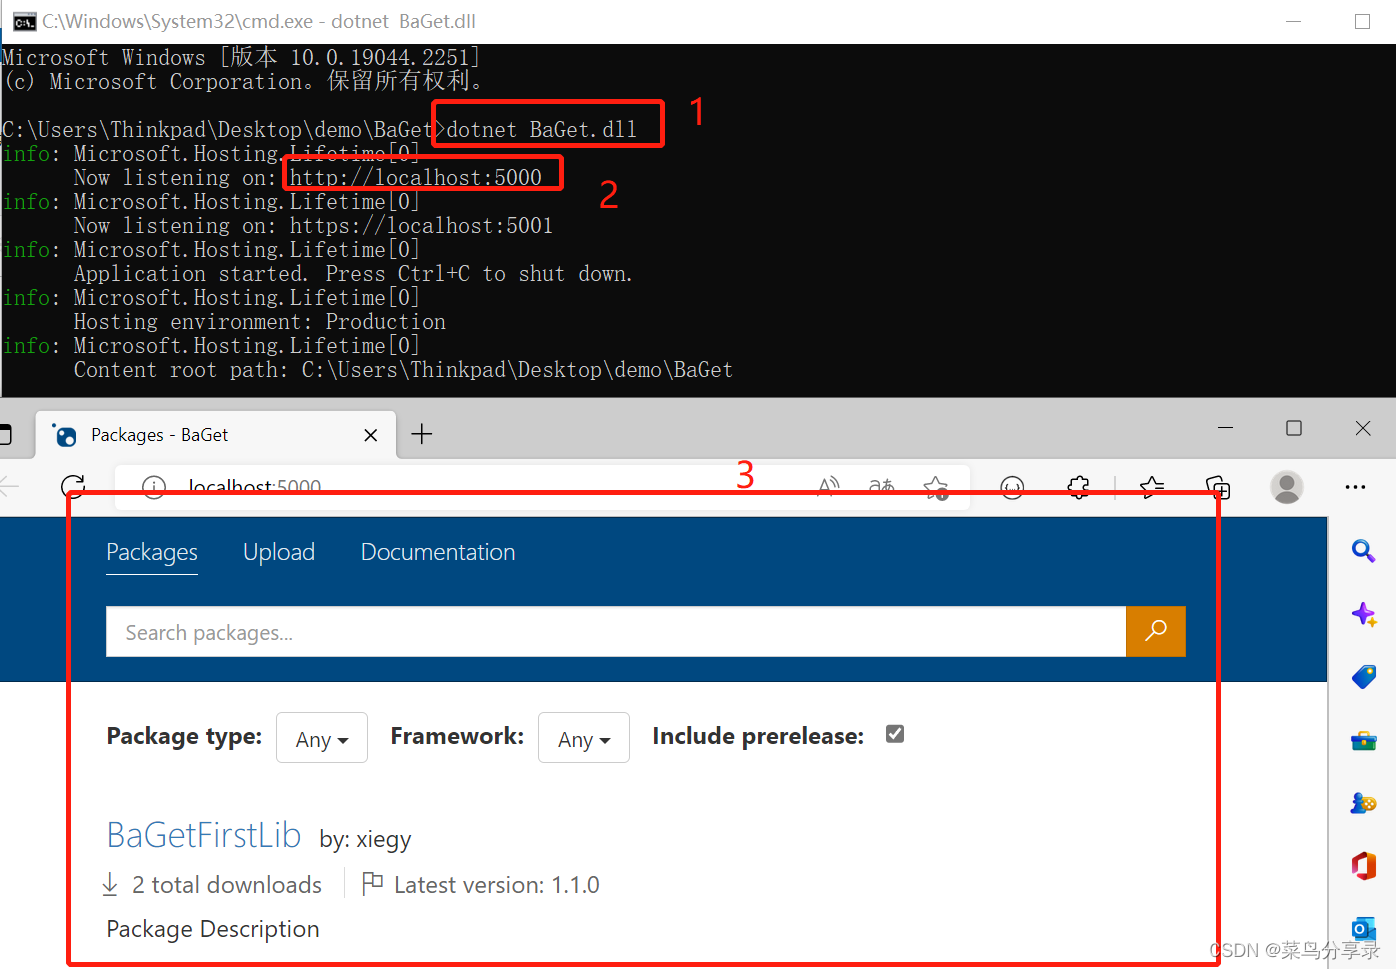The image size is (1396, 969).
Task: Click the 'Framework:' label
Action: pos(457,736)
